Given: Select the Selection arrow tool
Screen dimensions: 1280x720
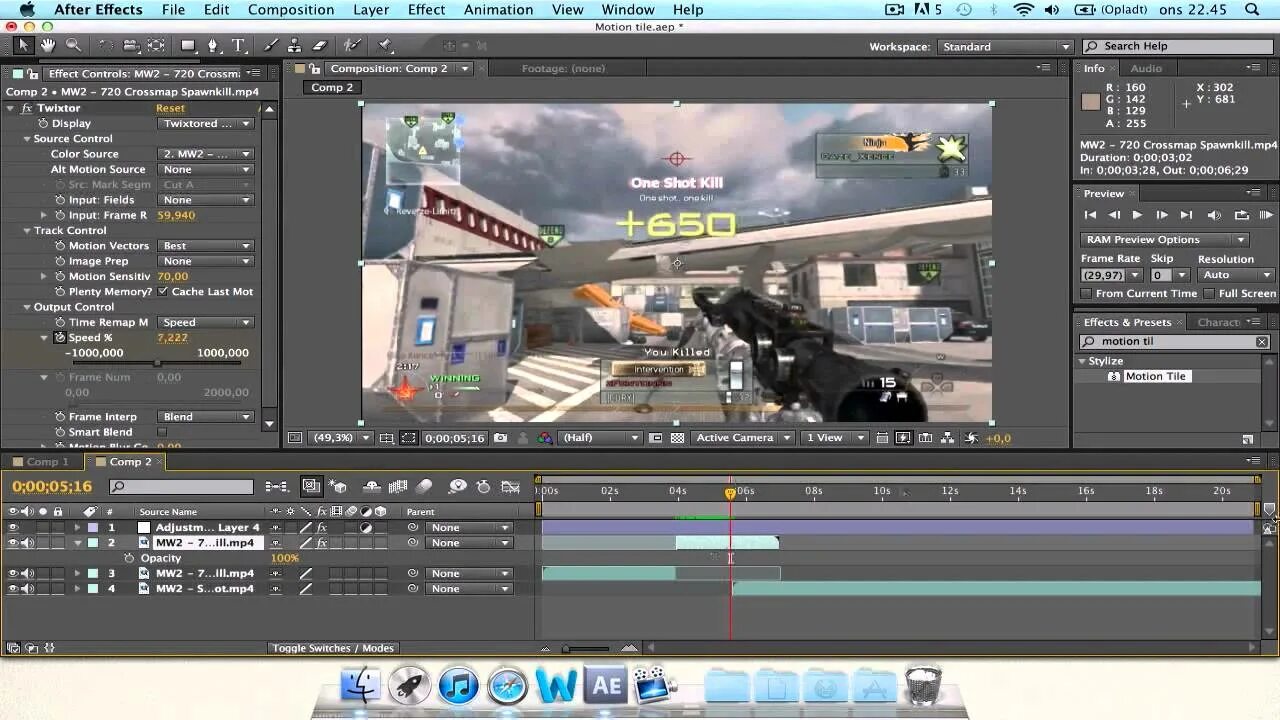Looking at the screenshot, I should [x=24, y=46].
